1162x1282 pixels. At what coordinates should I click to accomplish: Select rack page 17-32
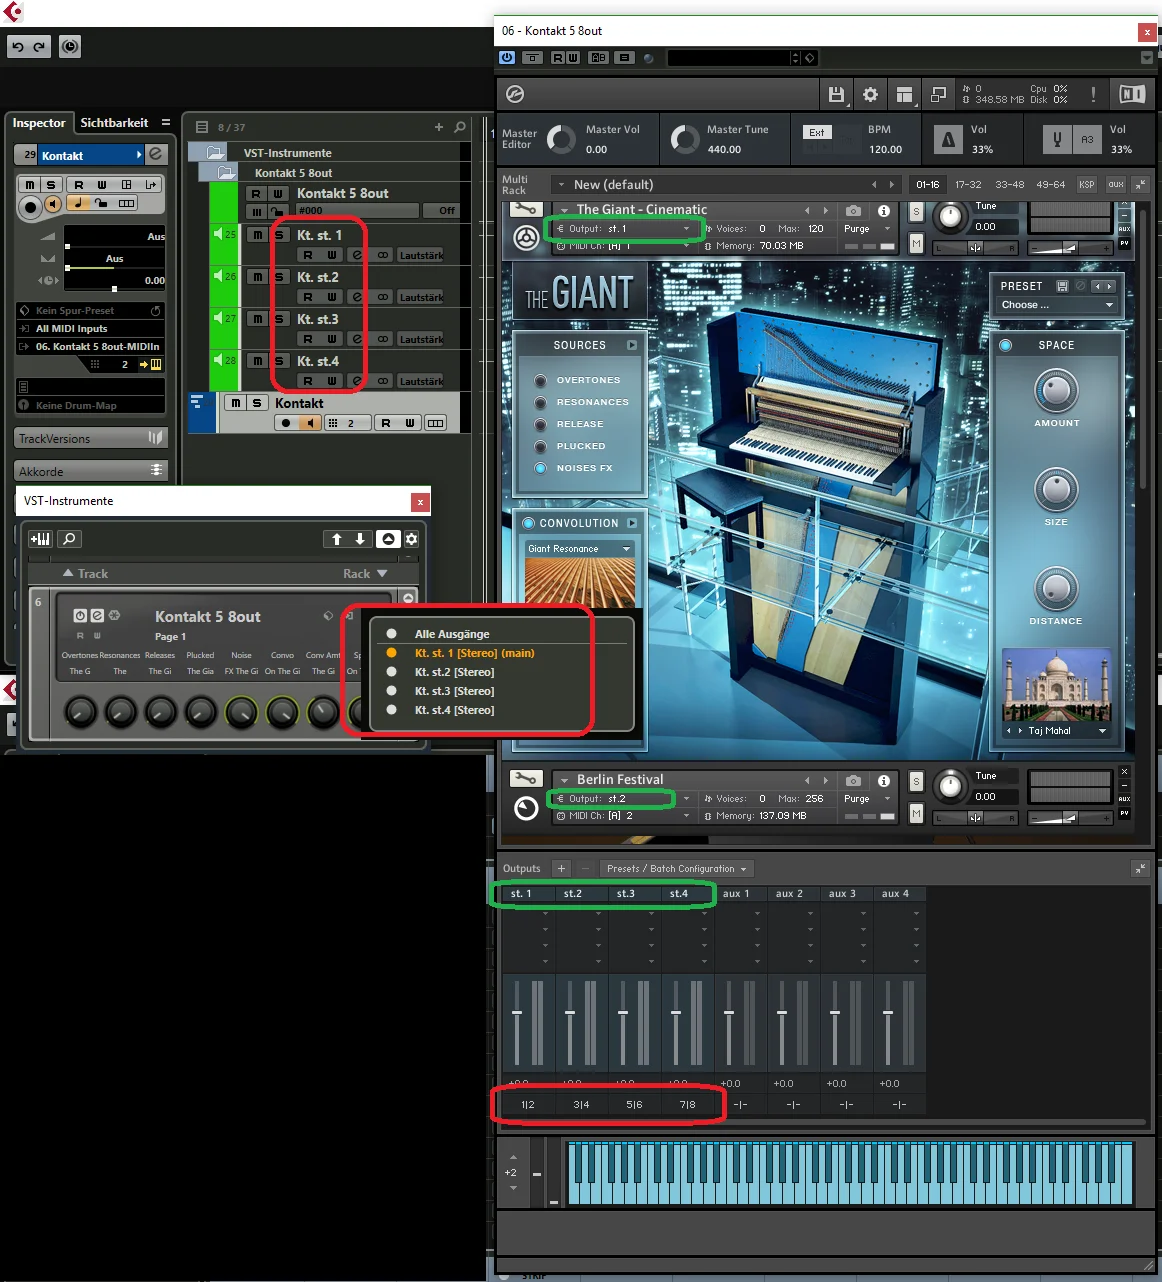(x=968, y=185)
